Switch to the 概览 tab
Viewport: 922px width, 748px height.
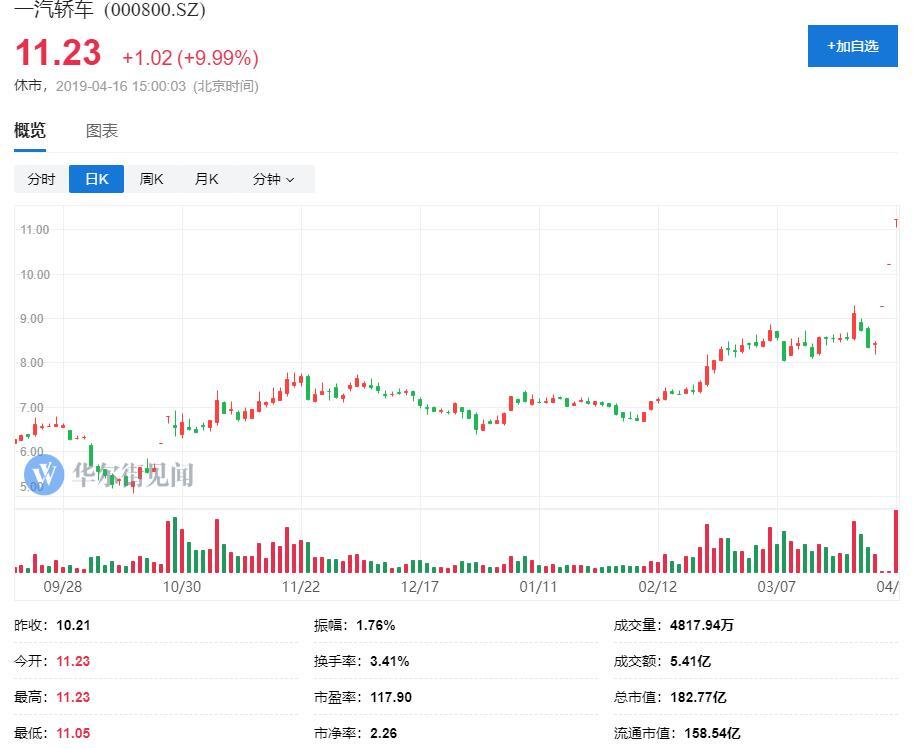click(30, 131)
